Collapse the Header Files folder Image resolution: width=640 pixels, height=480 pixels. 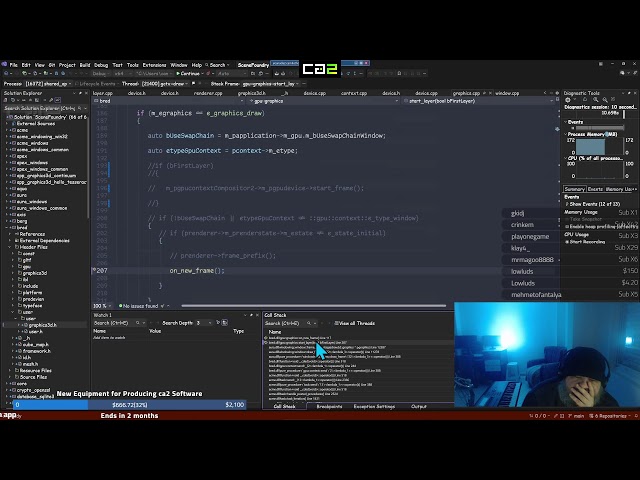[11, 247]
